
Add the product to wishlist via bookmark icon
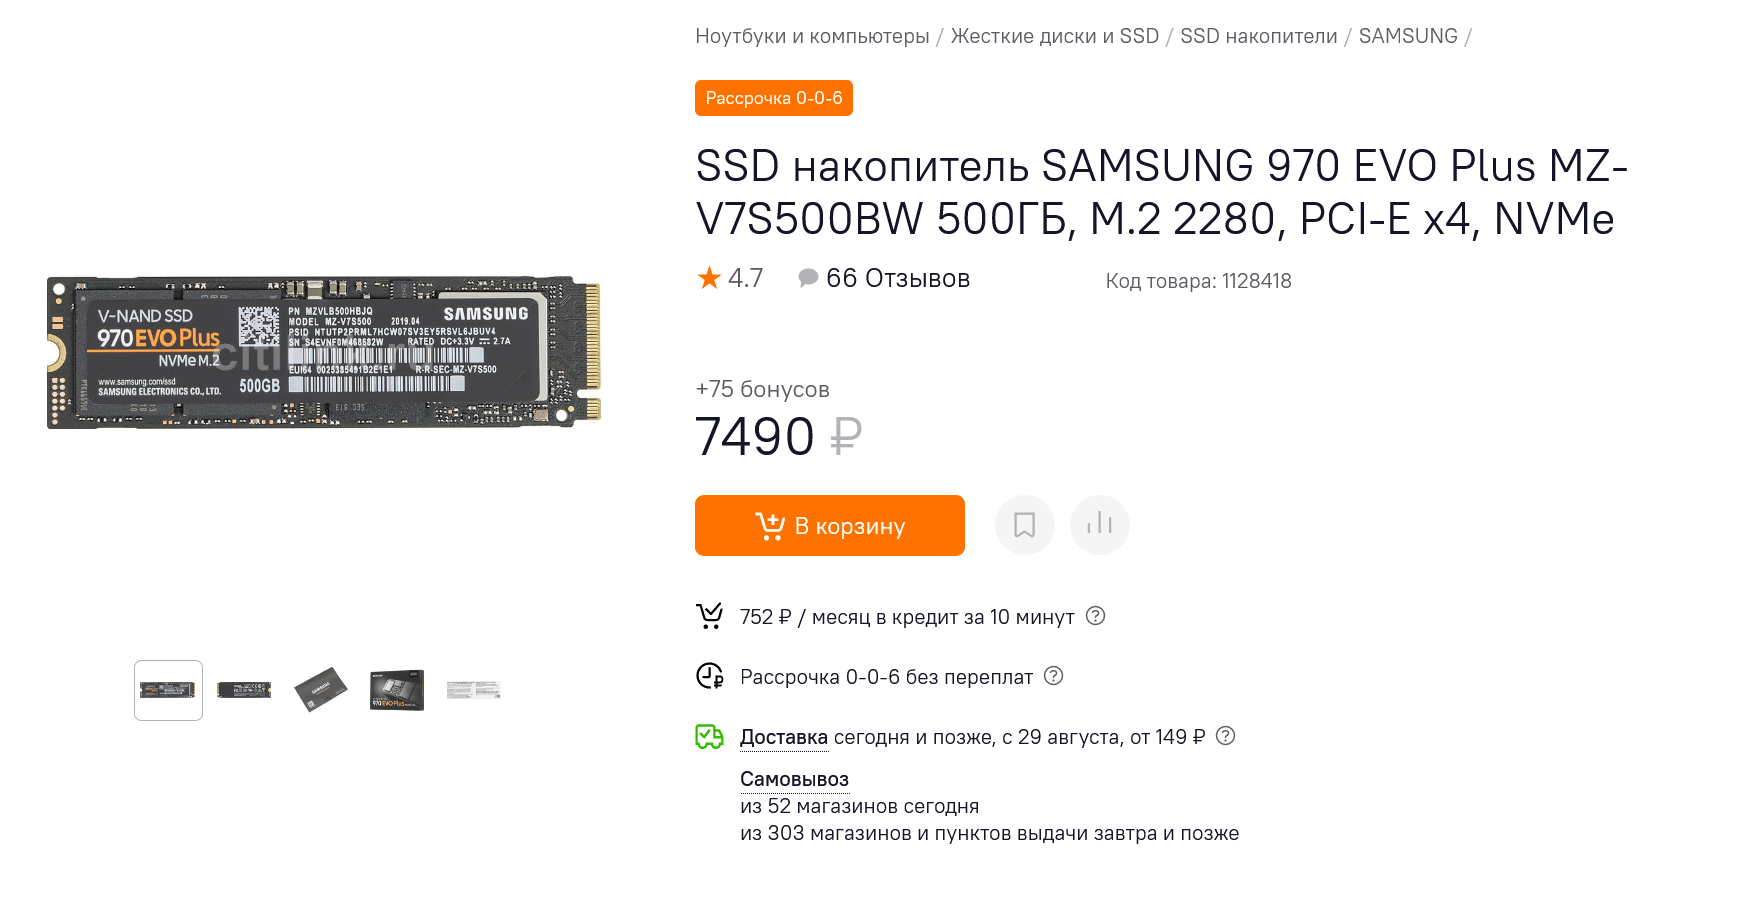(x=1024, y=525)
